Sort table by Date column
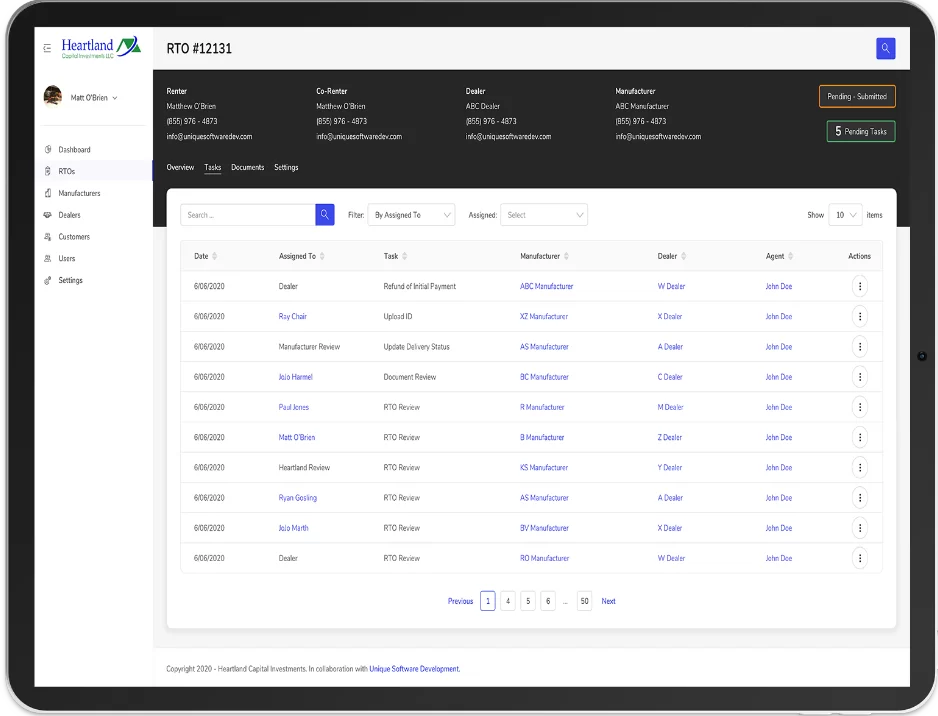938x716 pixels. pyautogui.click(x=214, y=256)
